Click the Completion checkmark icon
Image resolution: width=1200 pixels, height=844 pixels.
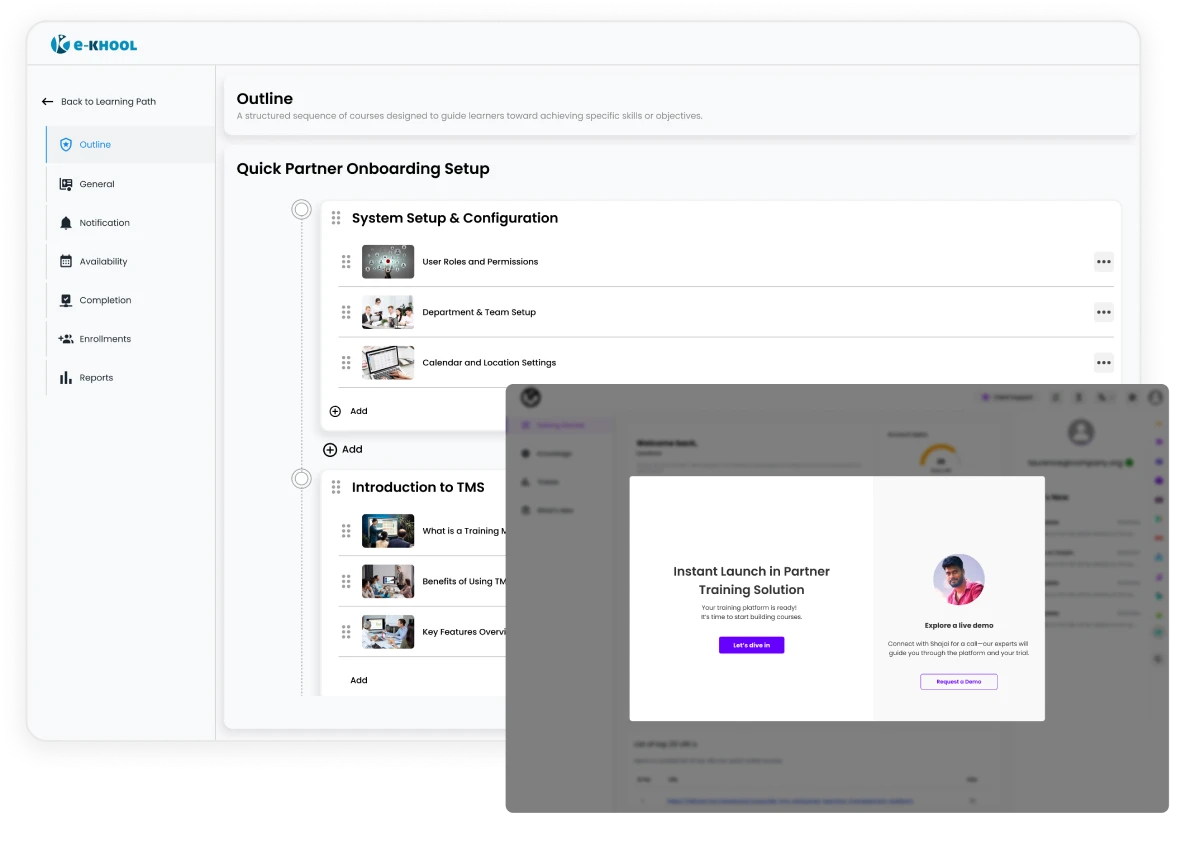coord(64,300)
